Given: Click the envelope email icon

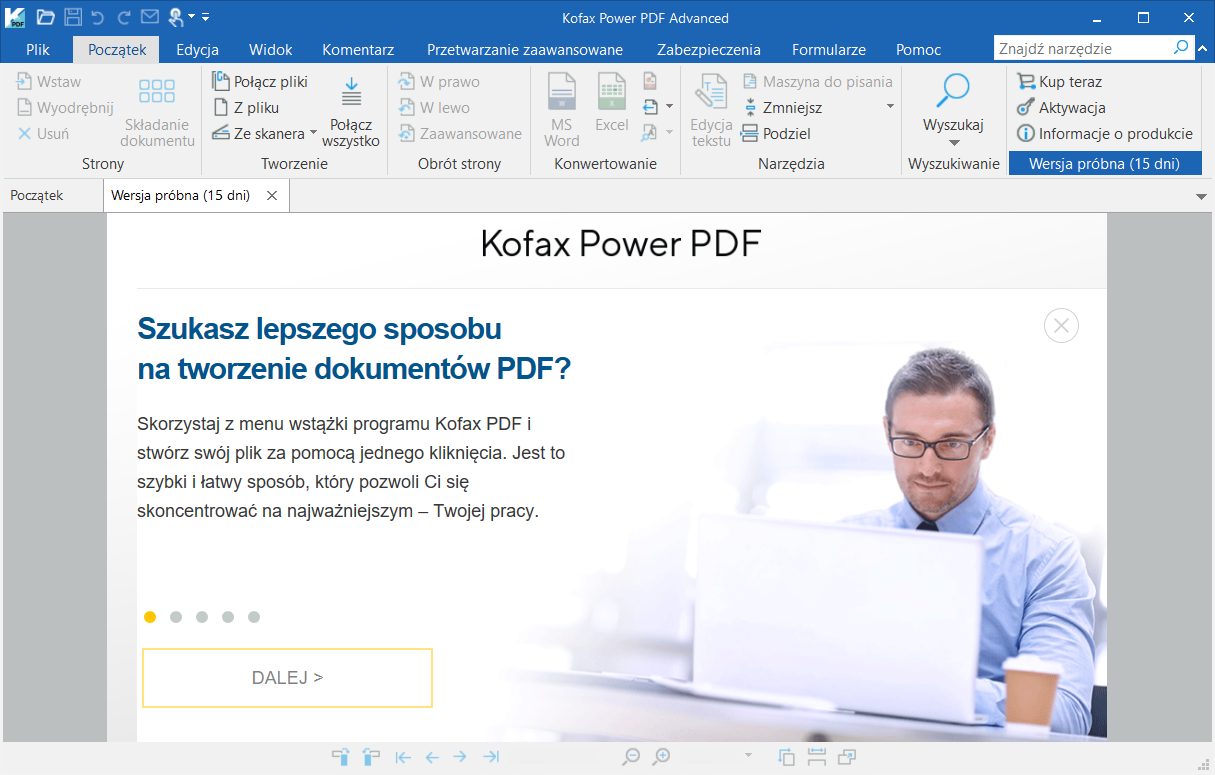Looking at the screenshot, I should click(x=149, y=17).
